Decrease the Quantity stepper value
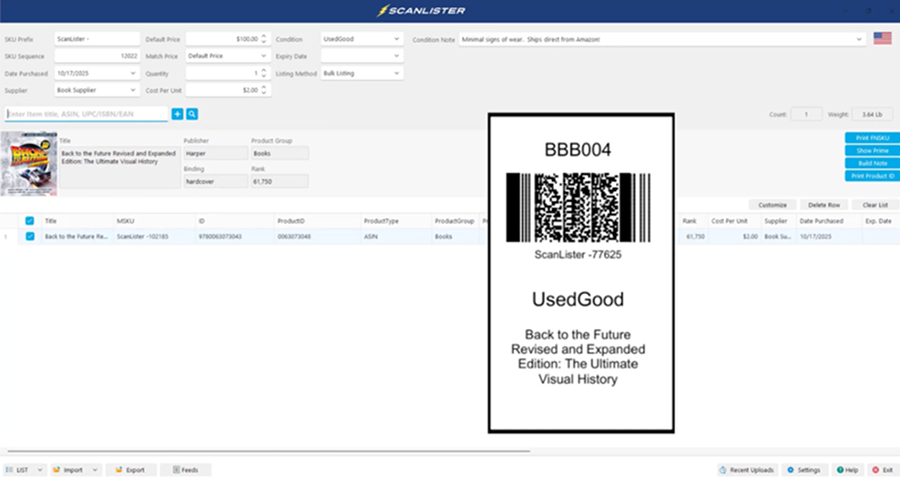The image size is (900, 483). coord(264,76)
